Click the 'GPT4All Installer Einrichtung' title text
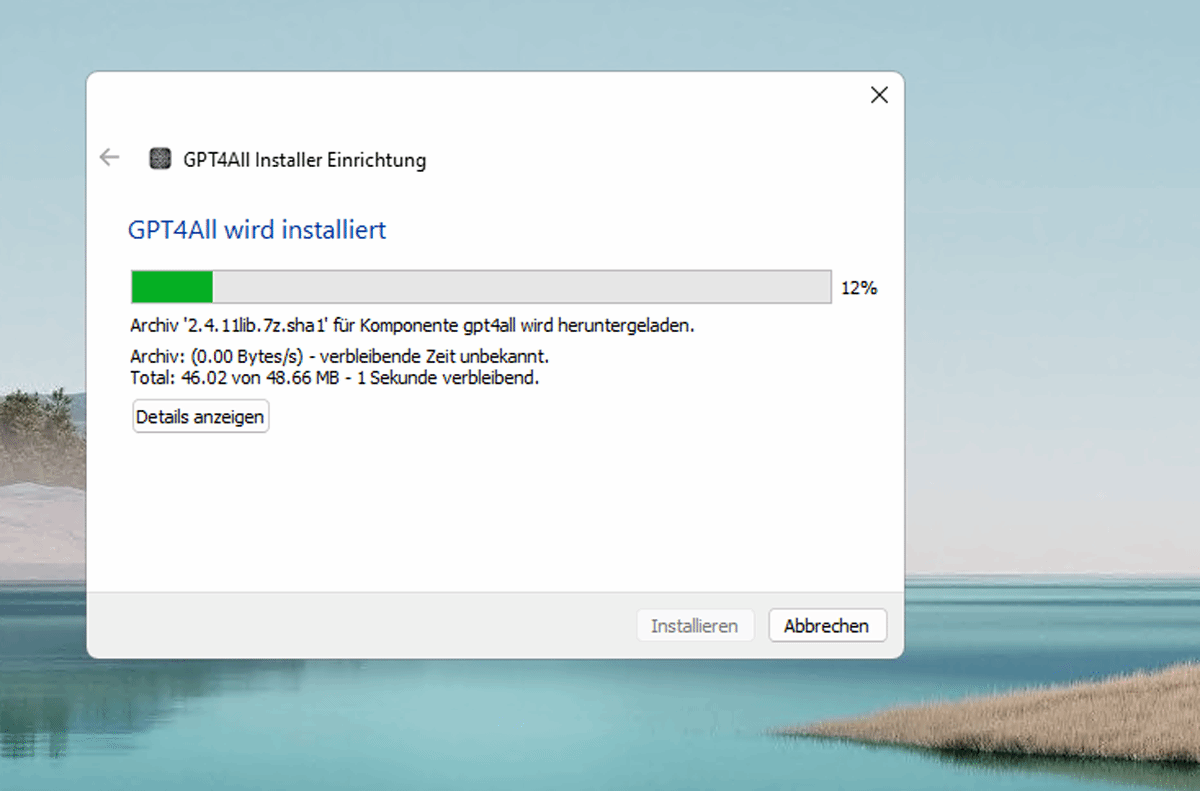The image size is (1200, 791). [x=304, y=160]
